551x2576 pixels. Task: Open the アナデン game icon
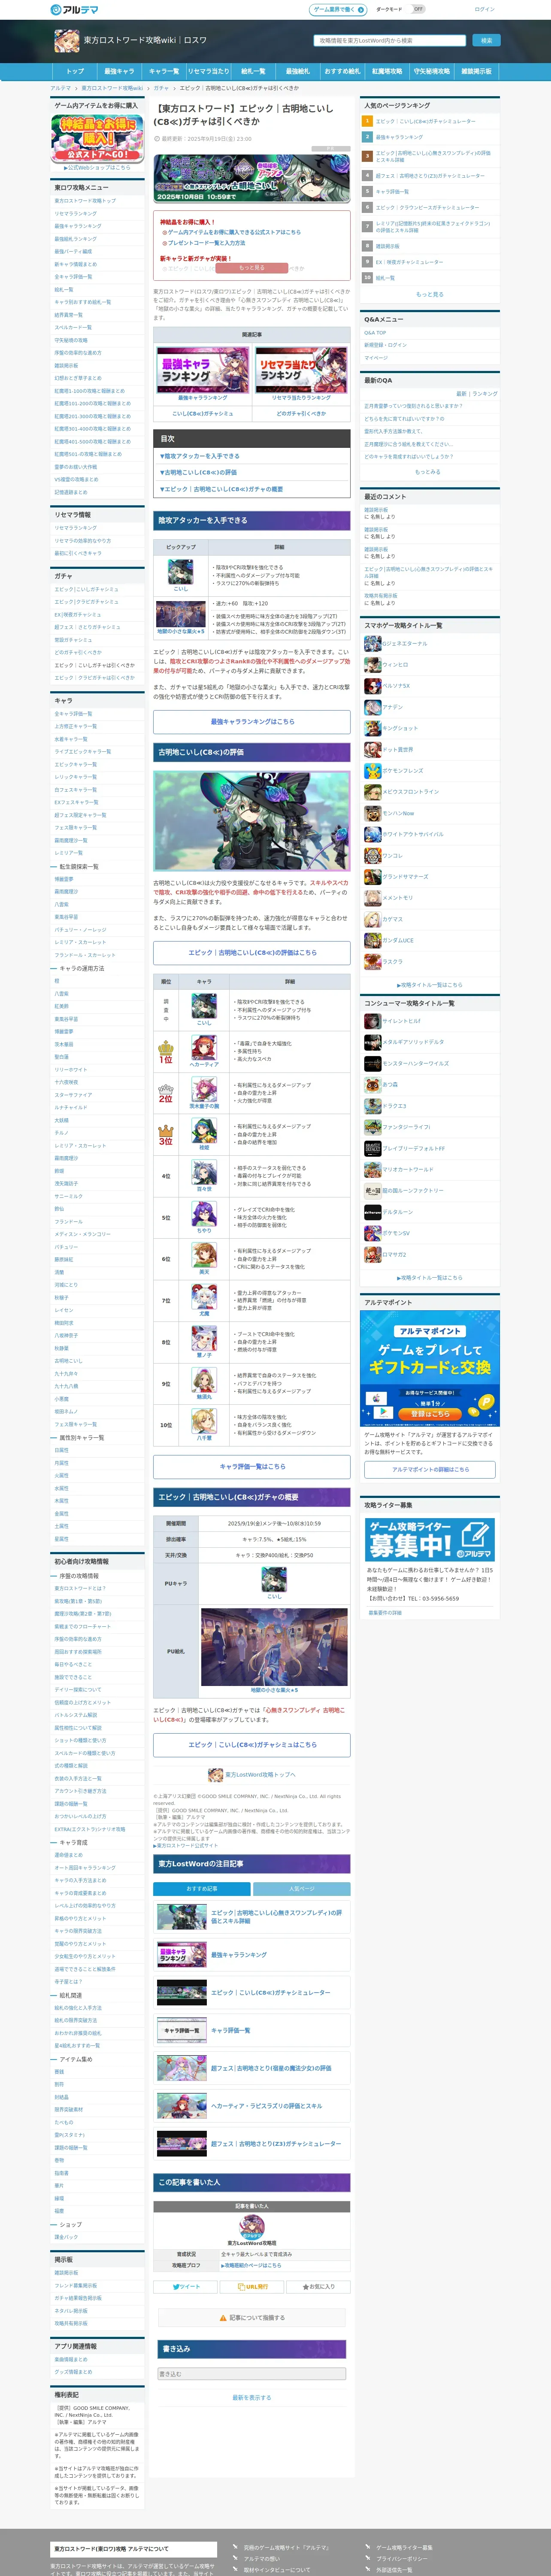click(372, 707)
